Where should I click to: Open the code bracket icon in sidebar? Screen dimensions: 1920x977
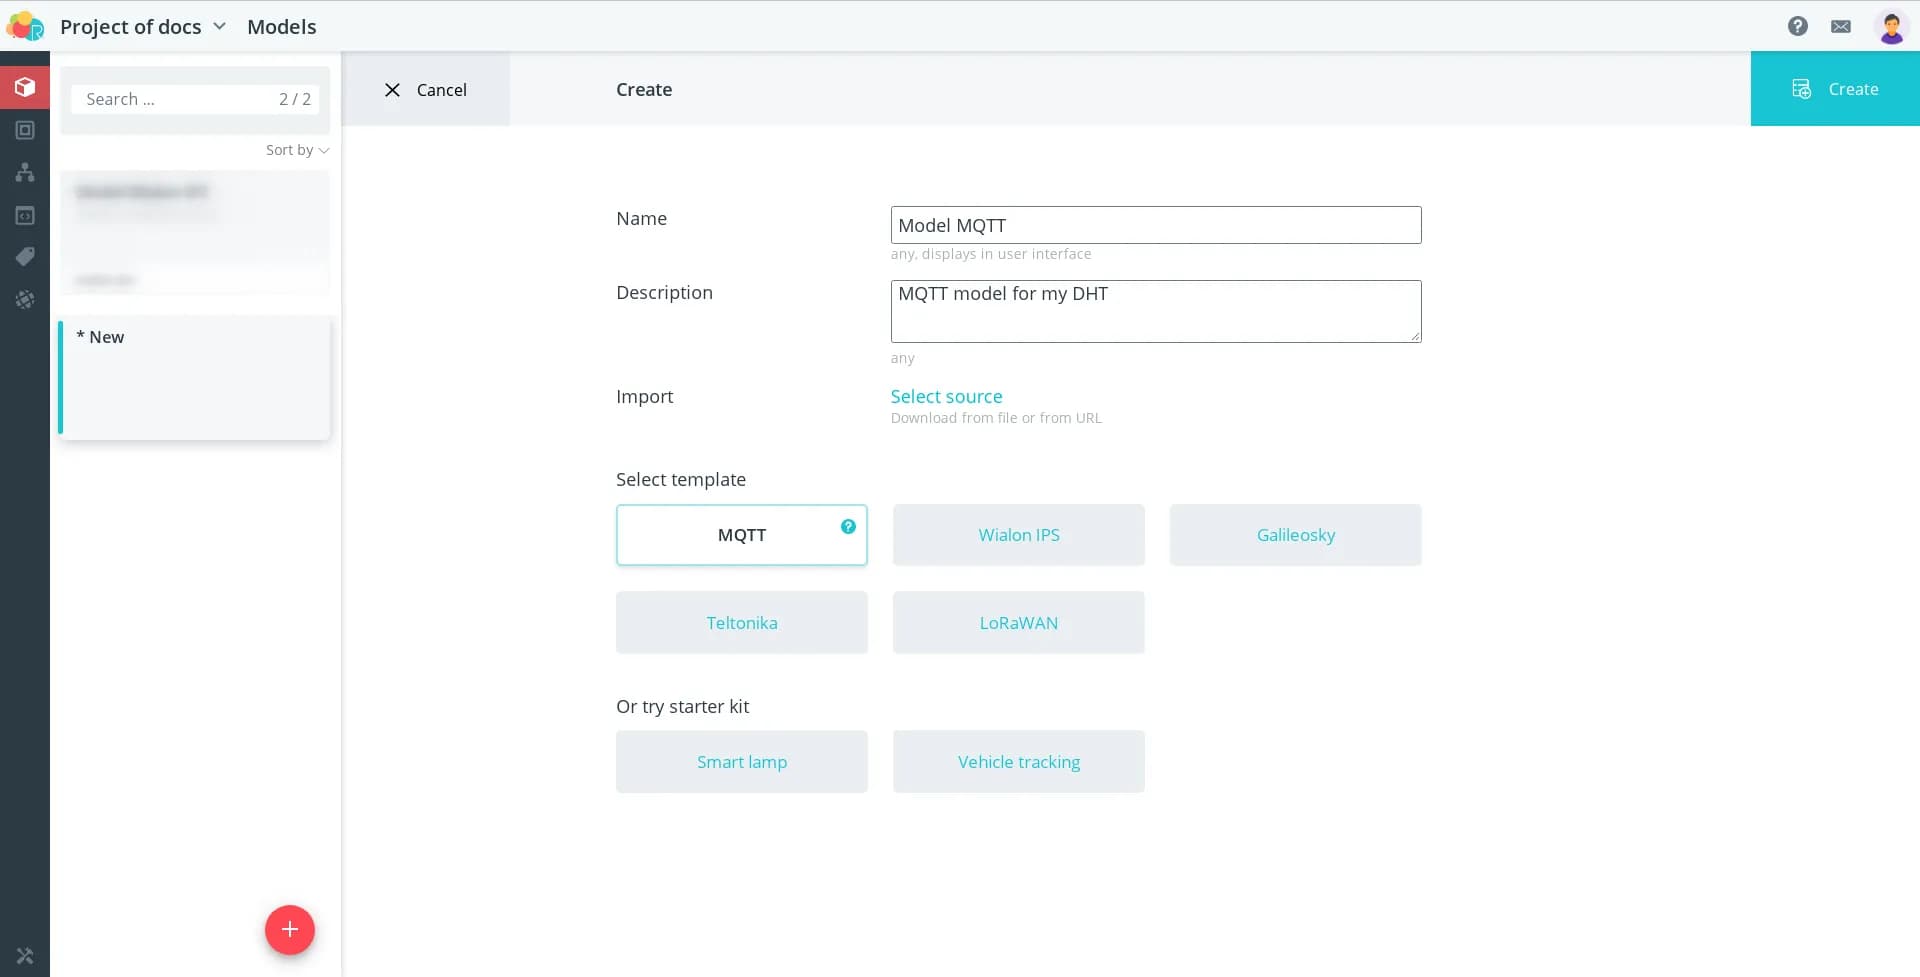point(25,215)
